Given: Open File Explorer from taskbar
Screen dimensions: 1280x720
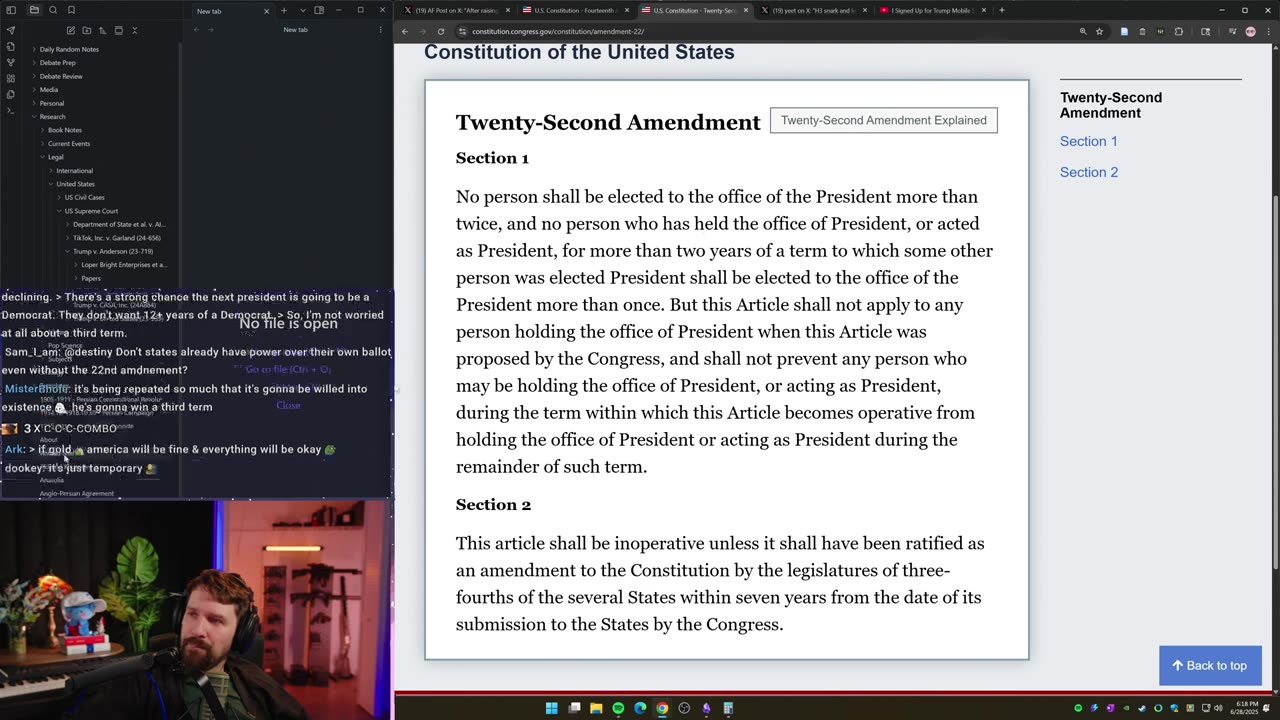Looking at the screenshot, I should 596,708.
